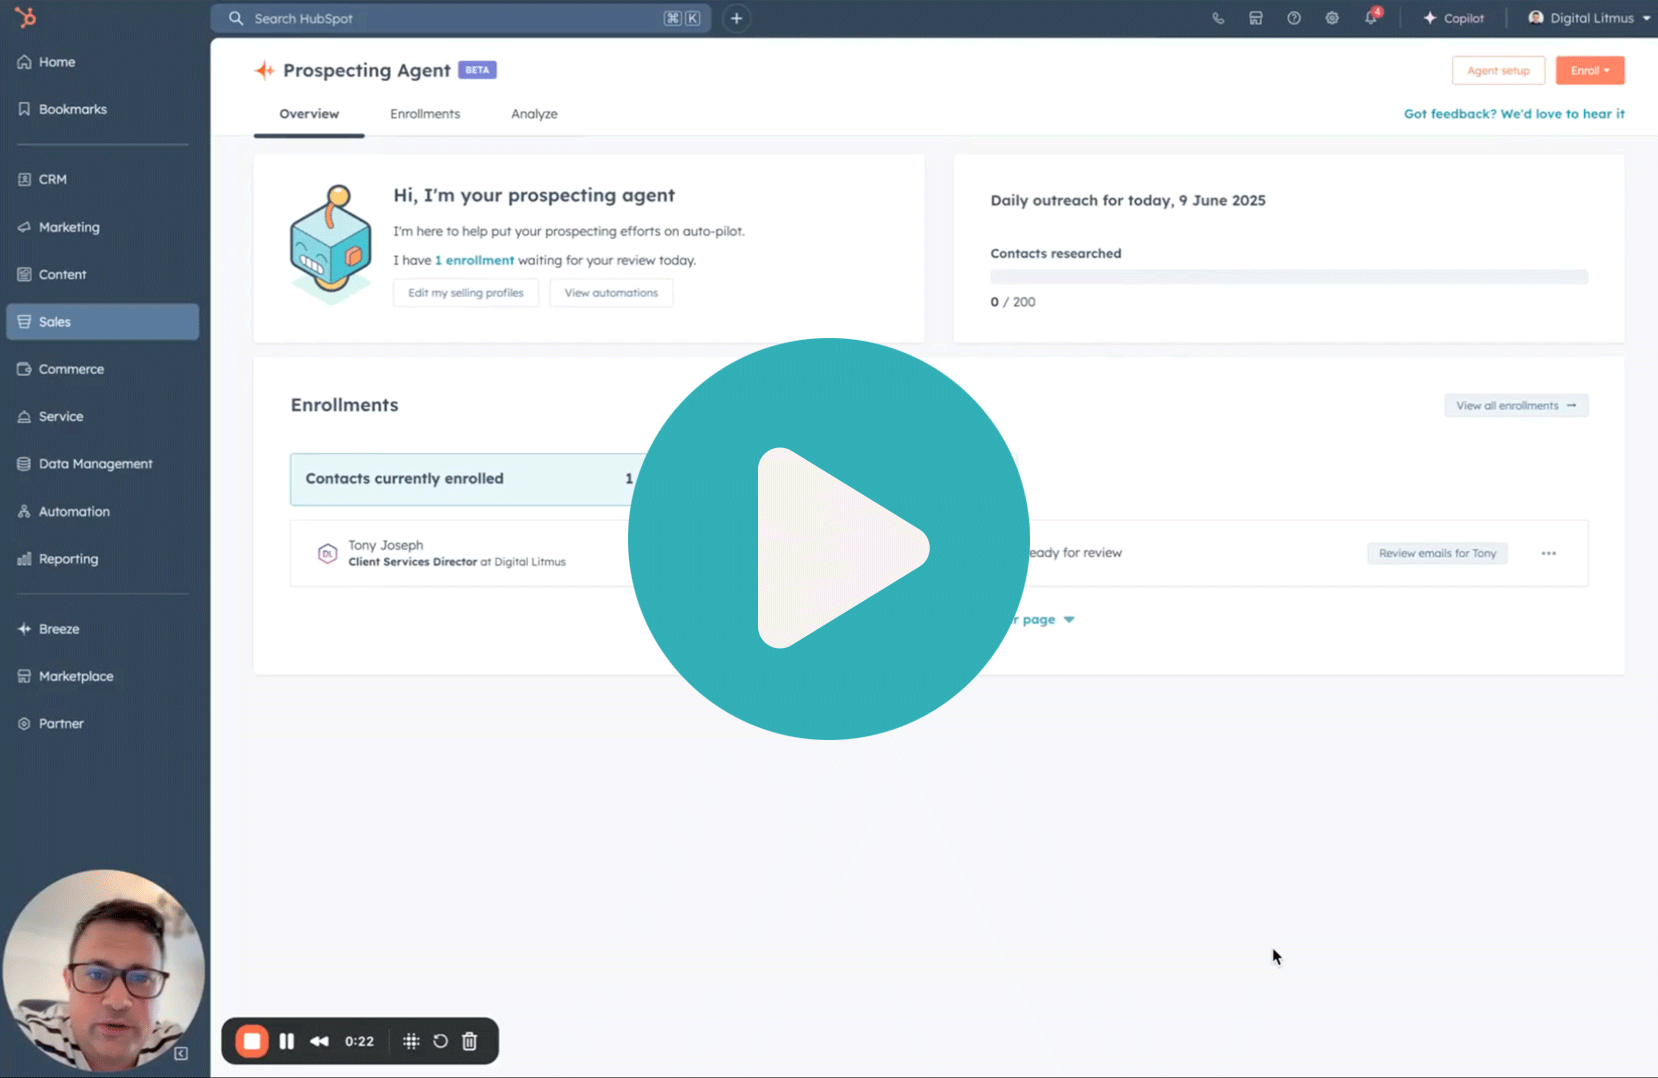Click the rewind recording button
This screenshot has height=1078, width=1658.
pyautogui.click(x=319, y=1041)
